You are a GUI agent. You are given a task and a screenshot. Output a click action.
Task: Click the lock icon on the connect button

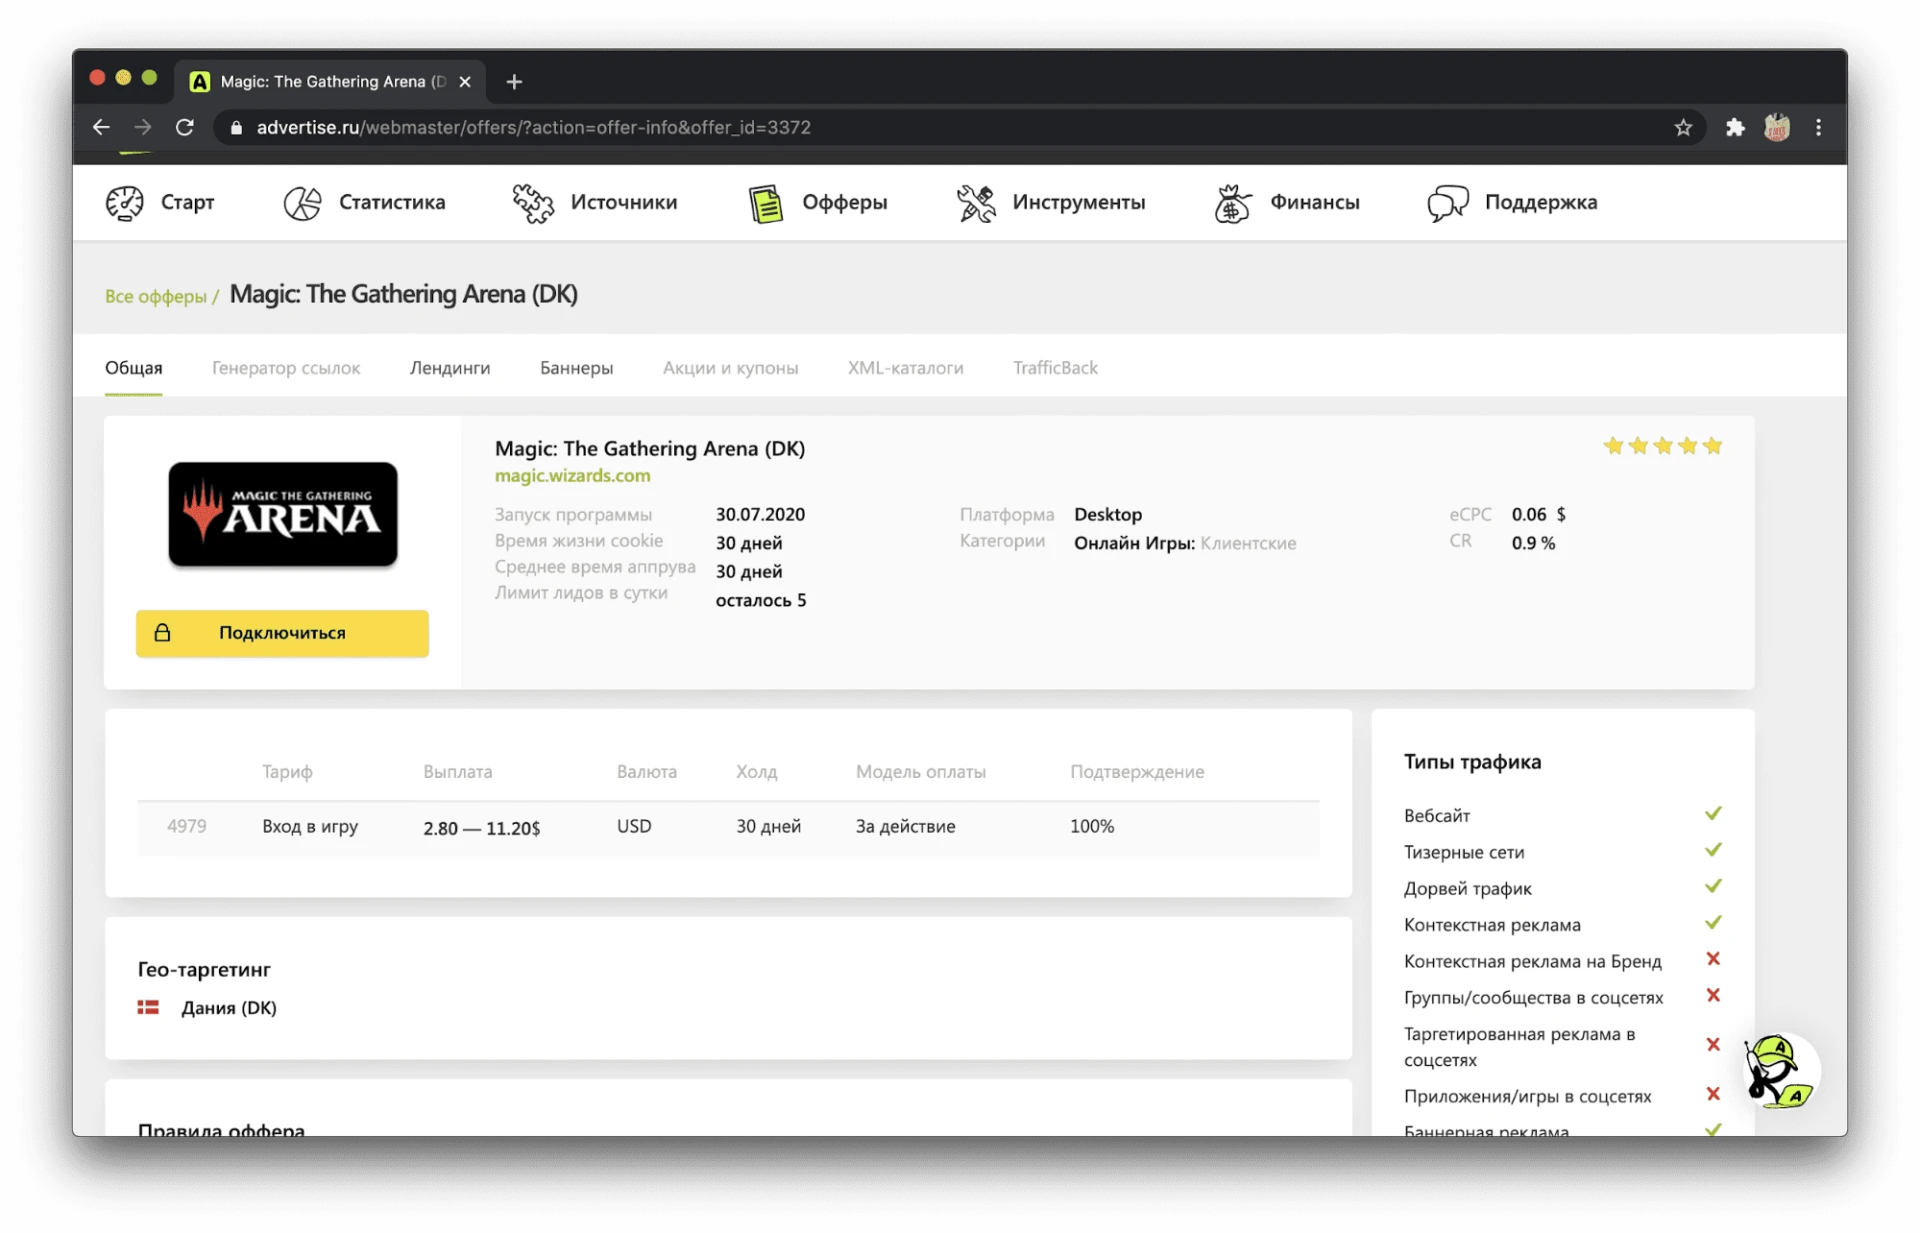pos(162,633)
